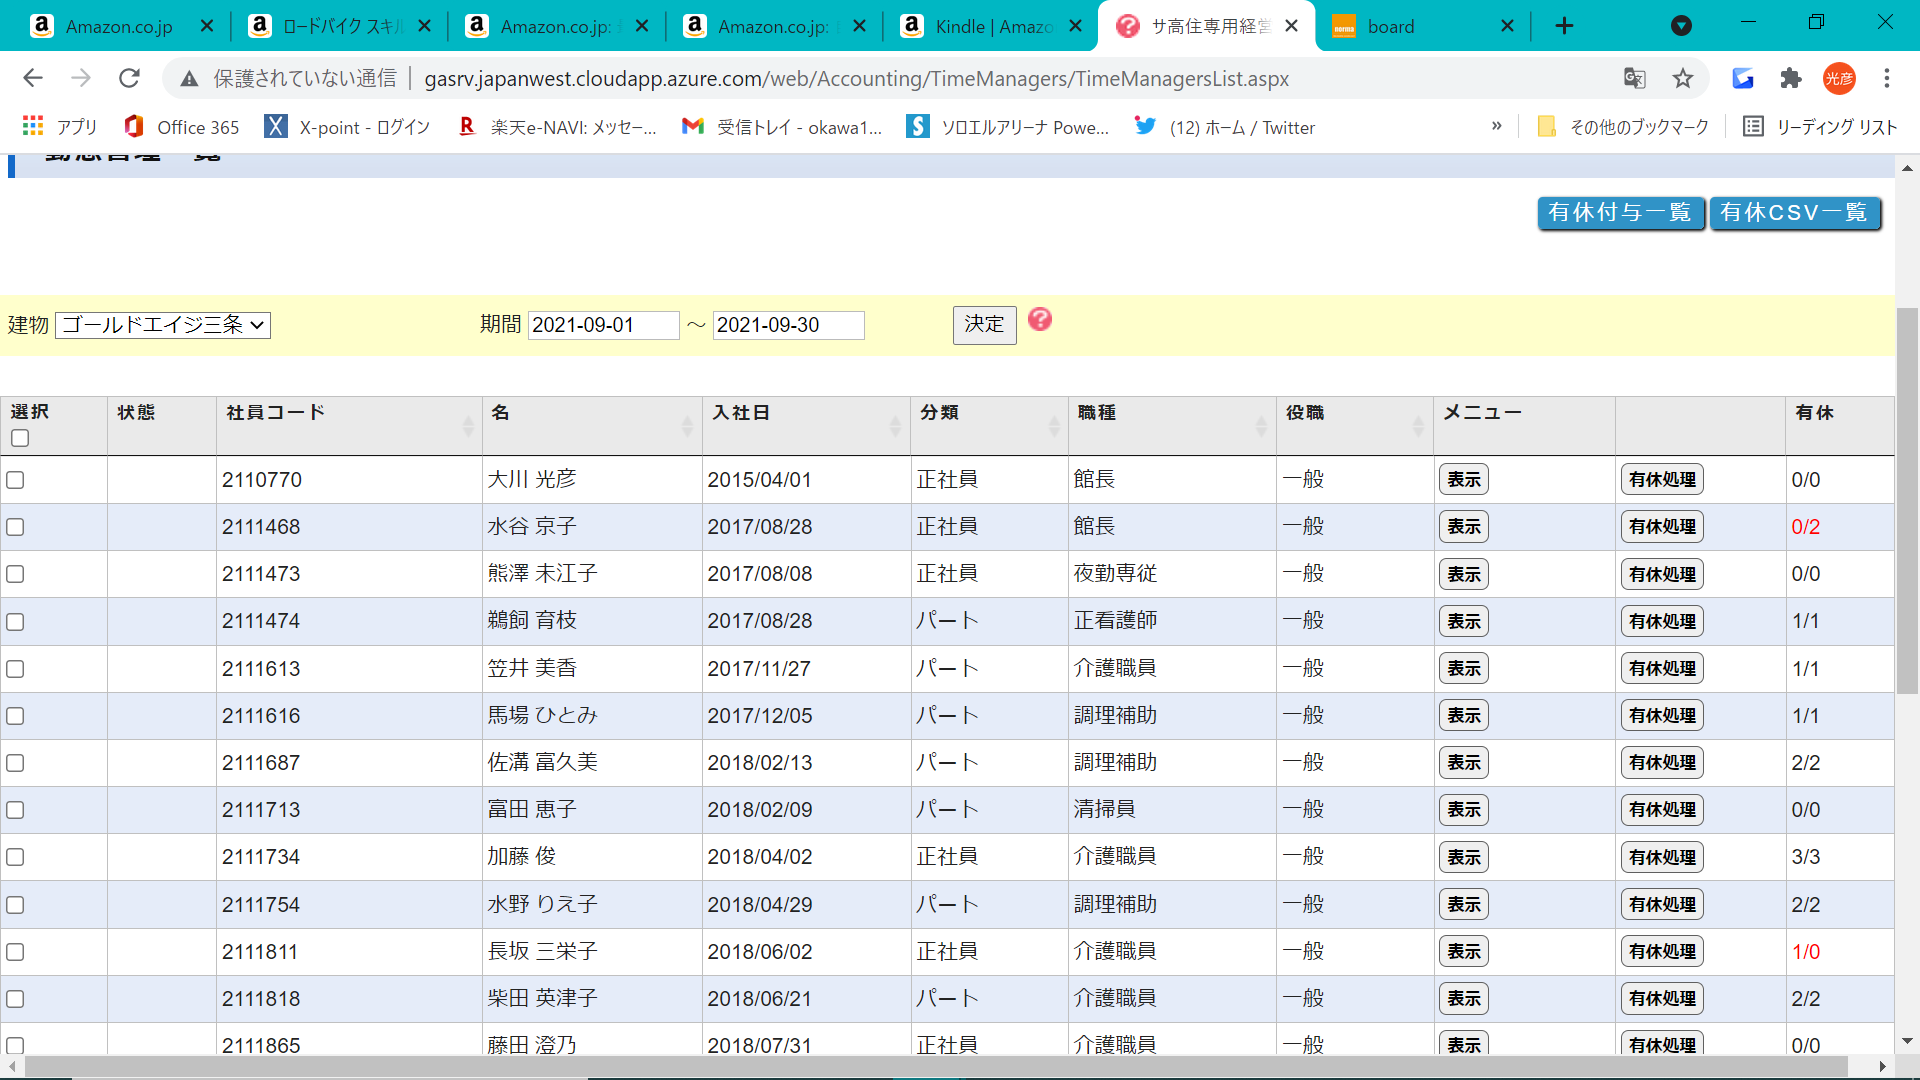Click the 有休付与一覧 button
1920x1080 pixels.
1619,213
